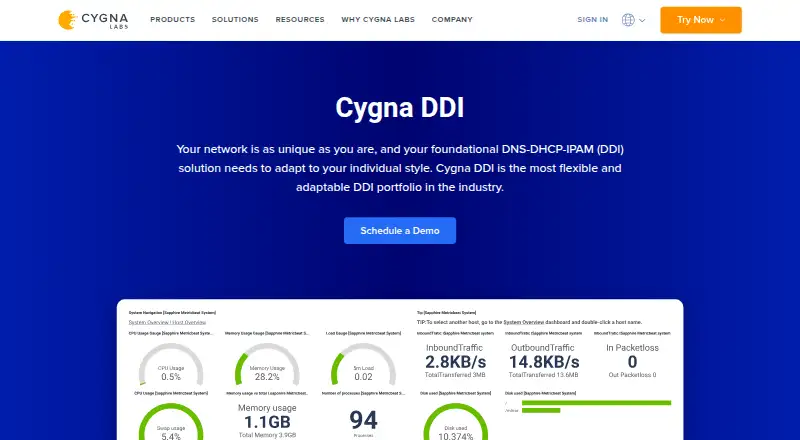Open the Company menu
The image size is (800, 440).
point(452,19)
